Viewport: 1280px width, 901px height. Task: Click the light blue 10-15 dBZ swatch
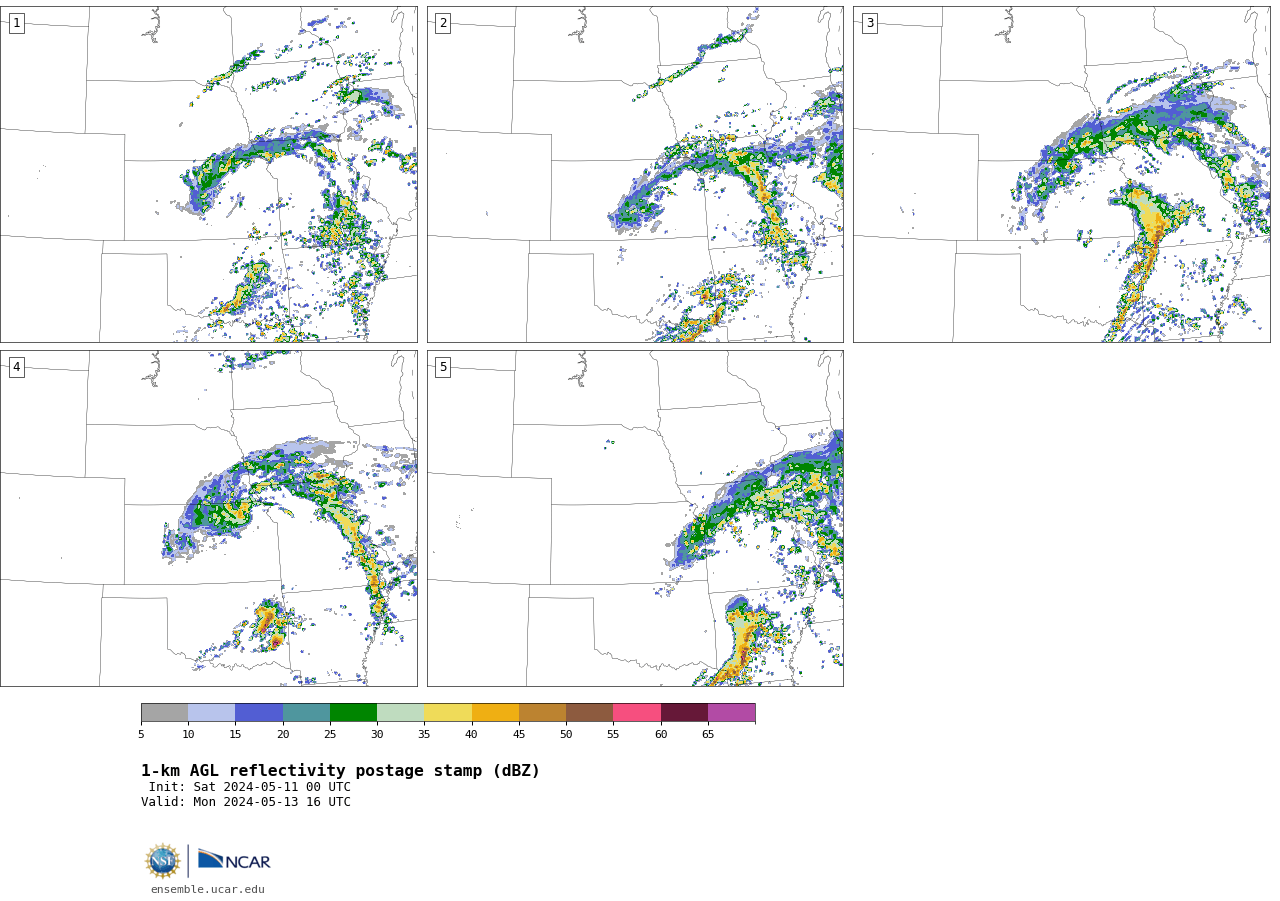(x=211, y=712)
